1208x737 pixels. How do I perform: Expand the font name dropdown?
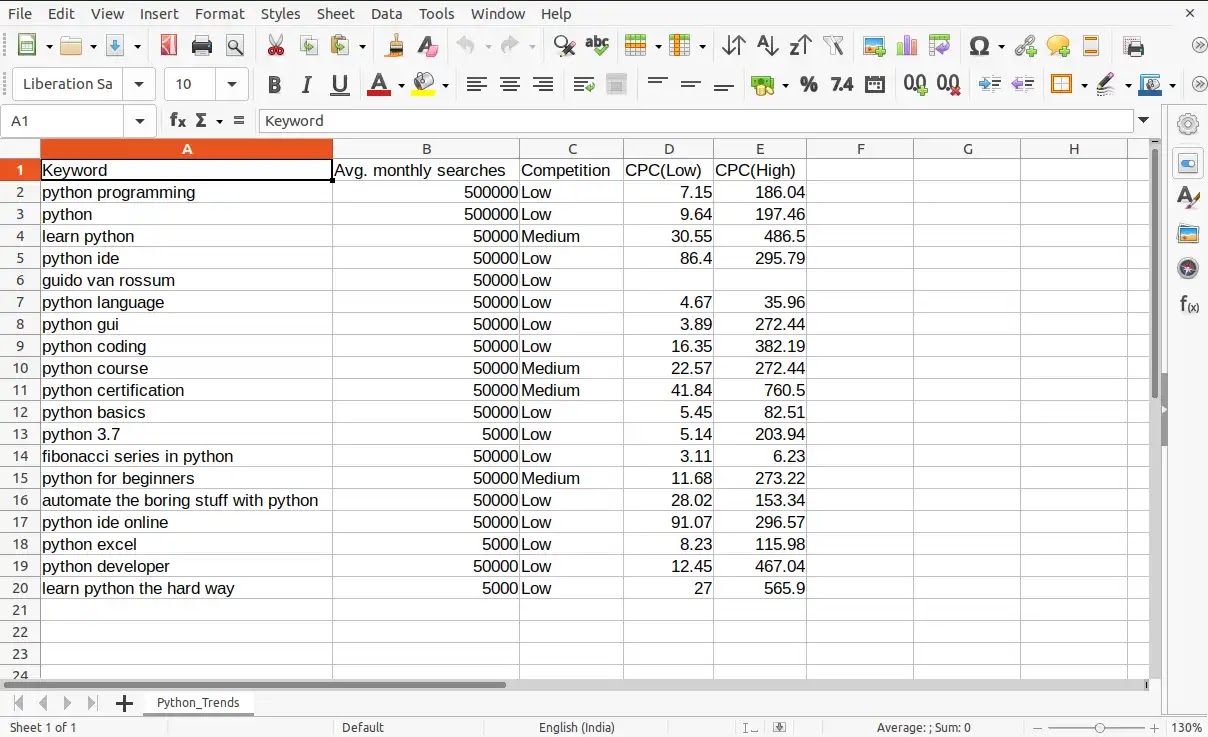pyautogui.click(x=139, y=85)
